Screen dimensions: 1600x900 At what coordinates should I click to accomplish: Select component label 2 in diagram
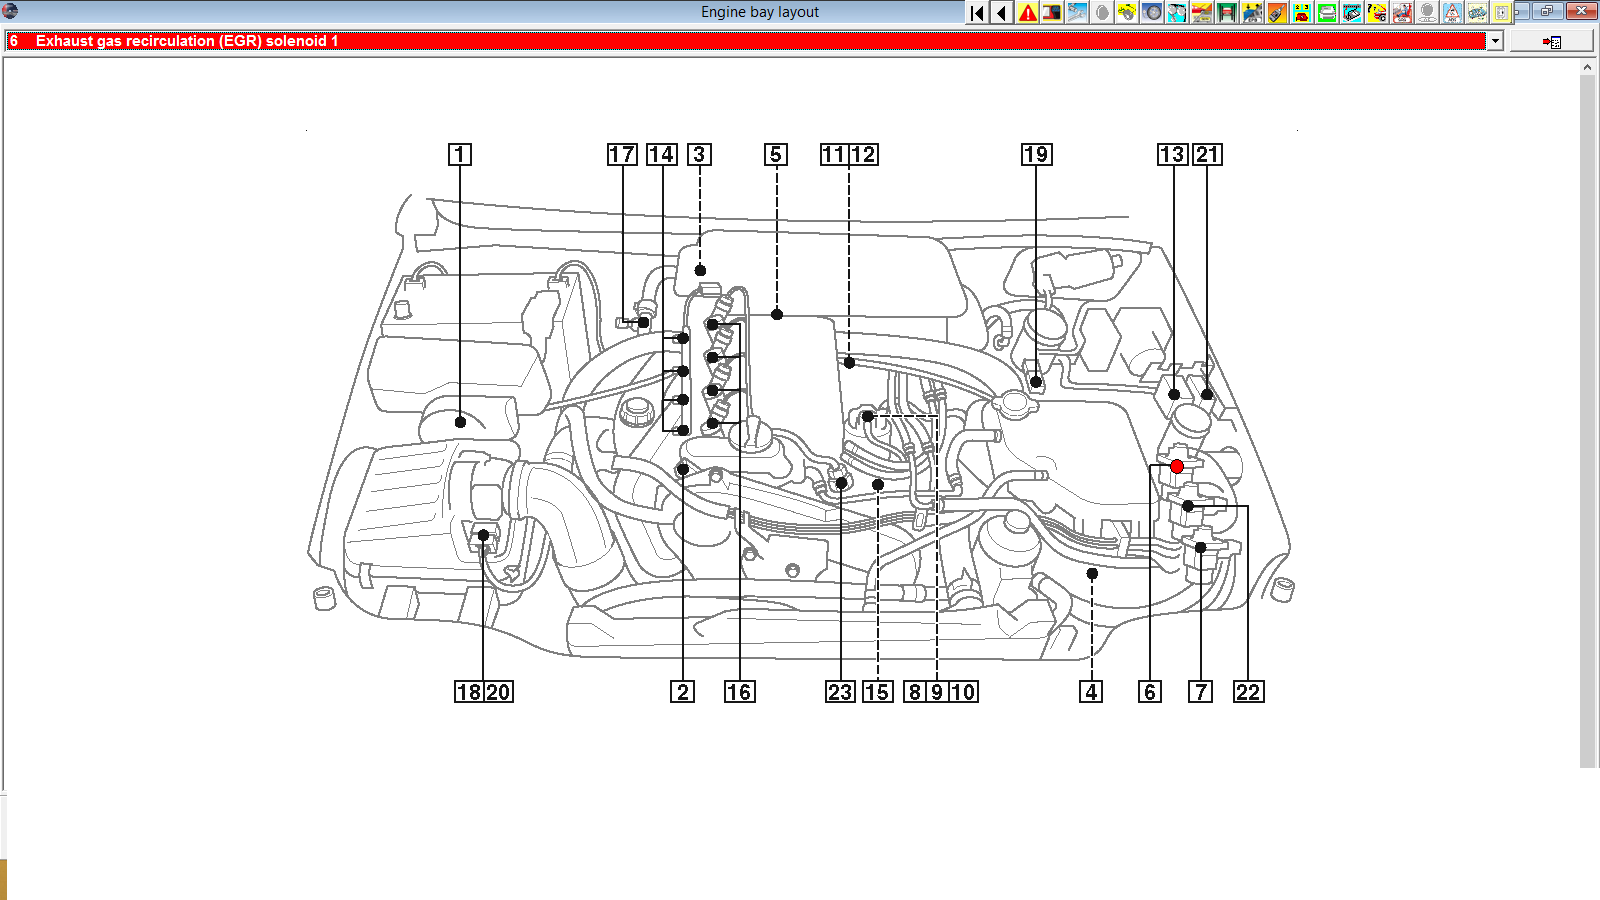[x=682, y=692]
